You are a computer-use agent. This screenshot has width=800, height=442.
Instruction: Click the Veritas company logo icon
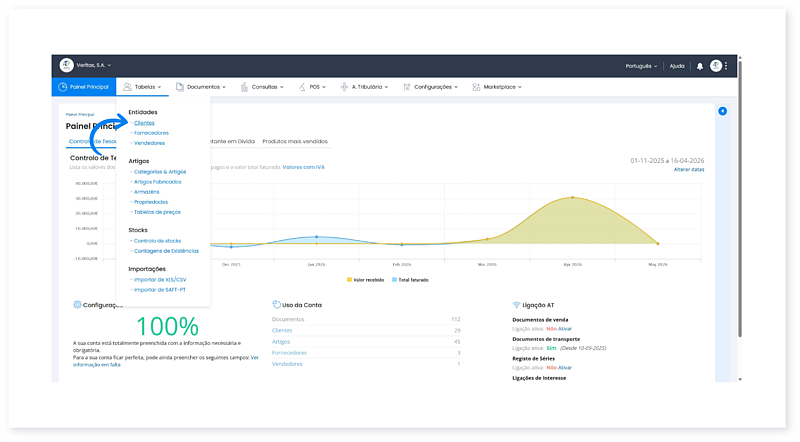[66, 65]
